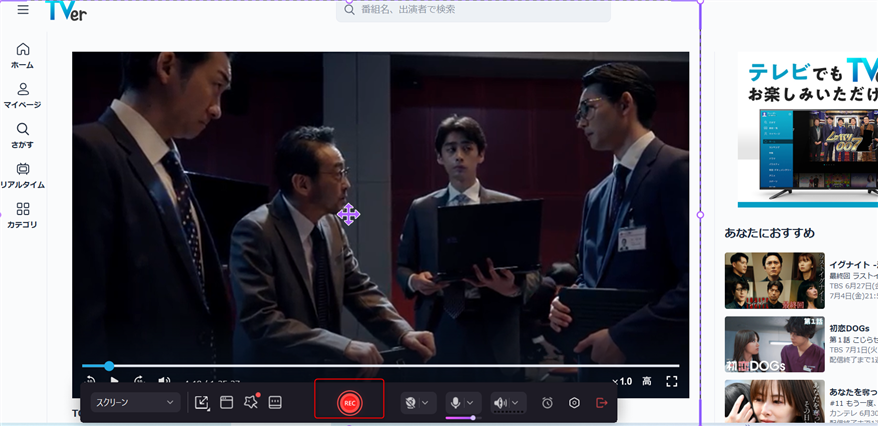Open the scheduled recording timer icon

click(x=547, y=402)
